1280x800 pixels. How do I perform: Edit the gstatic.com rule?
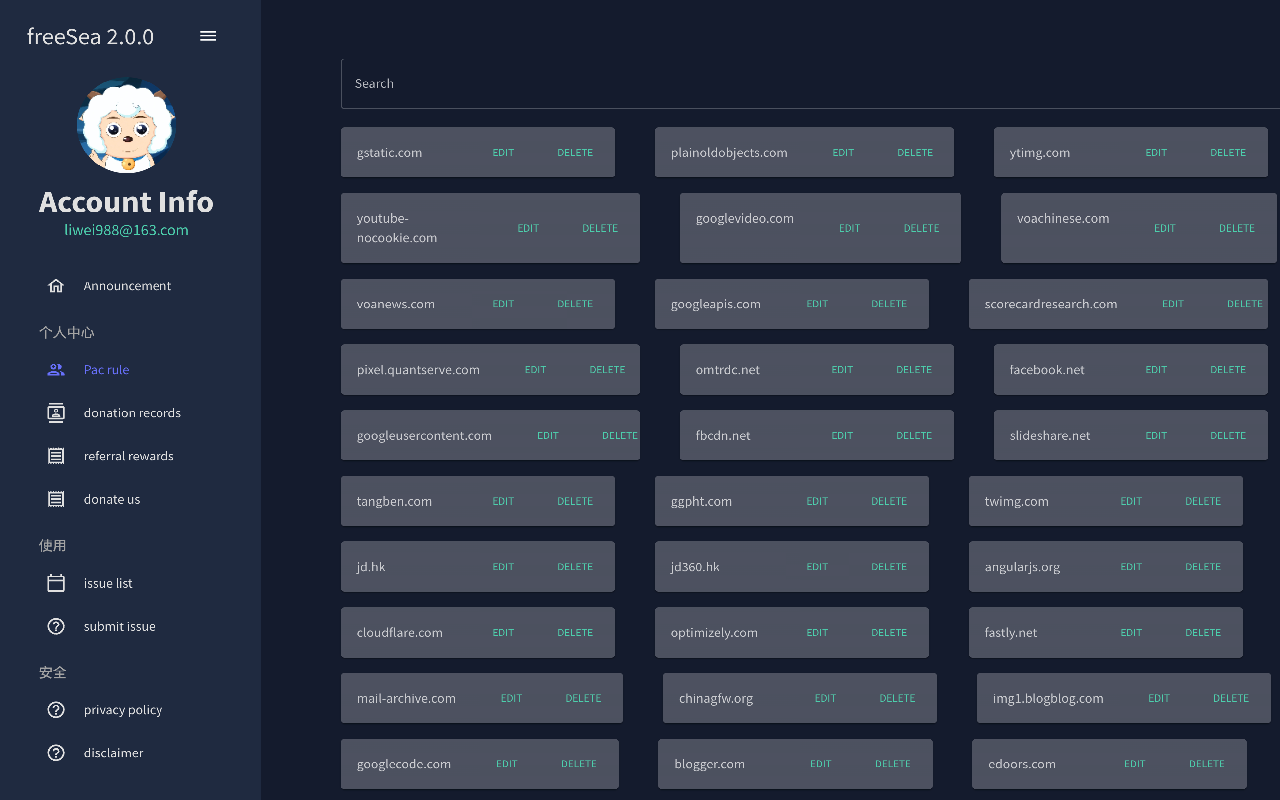point(503,153)
